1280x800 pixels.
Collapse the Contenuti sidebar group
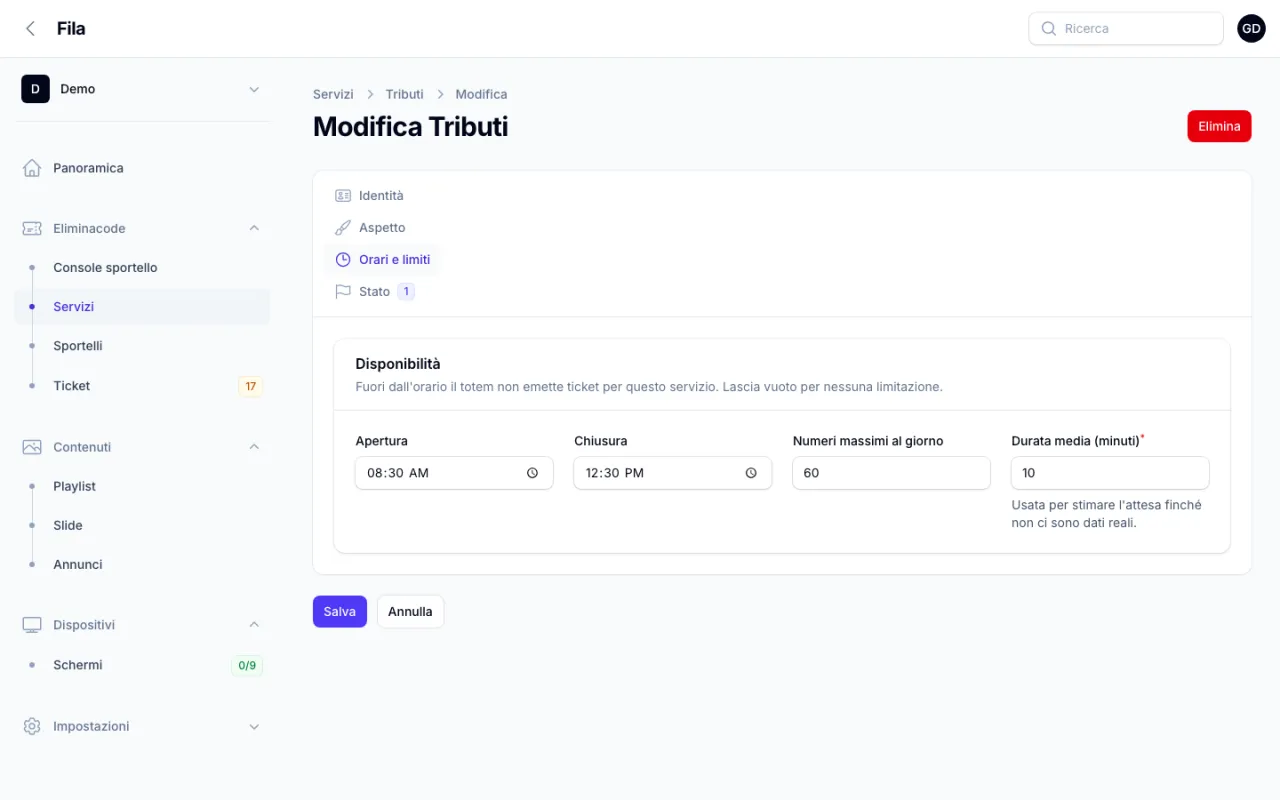point(254,447)
